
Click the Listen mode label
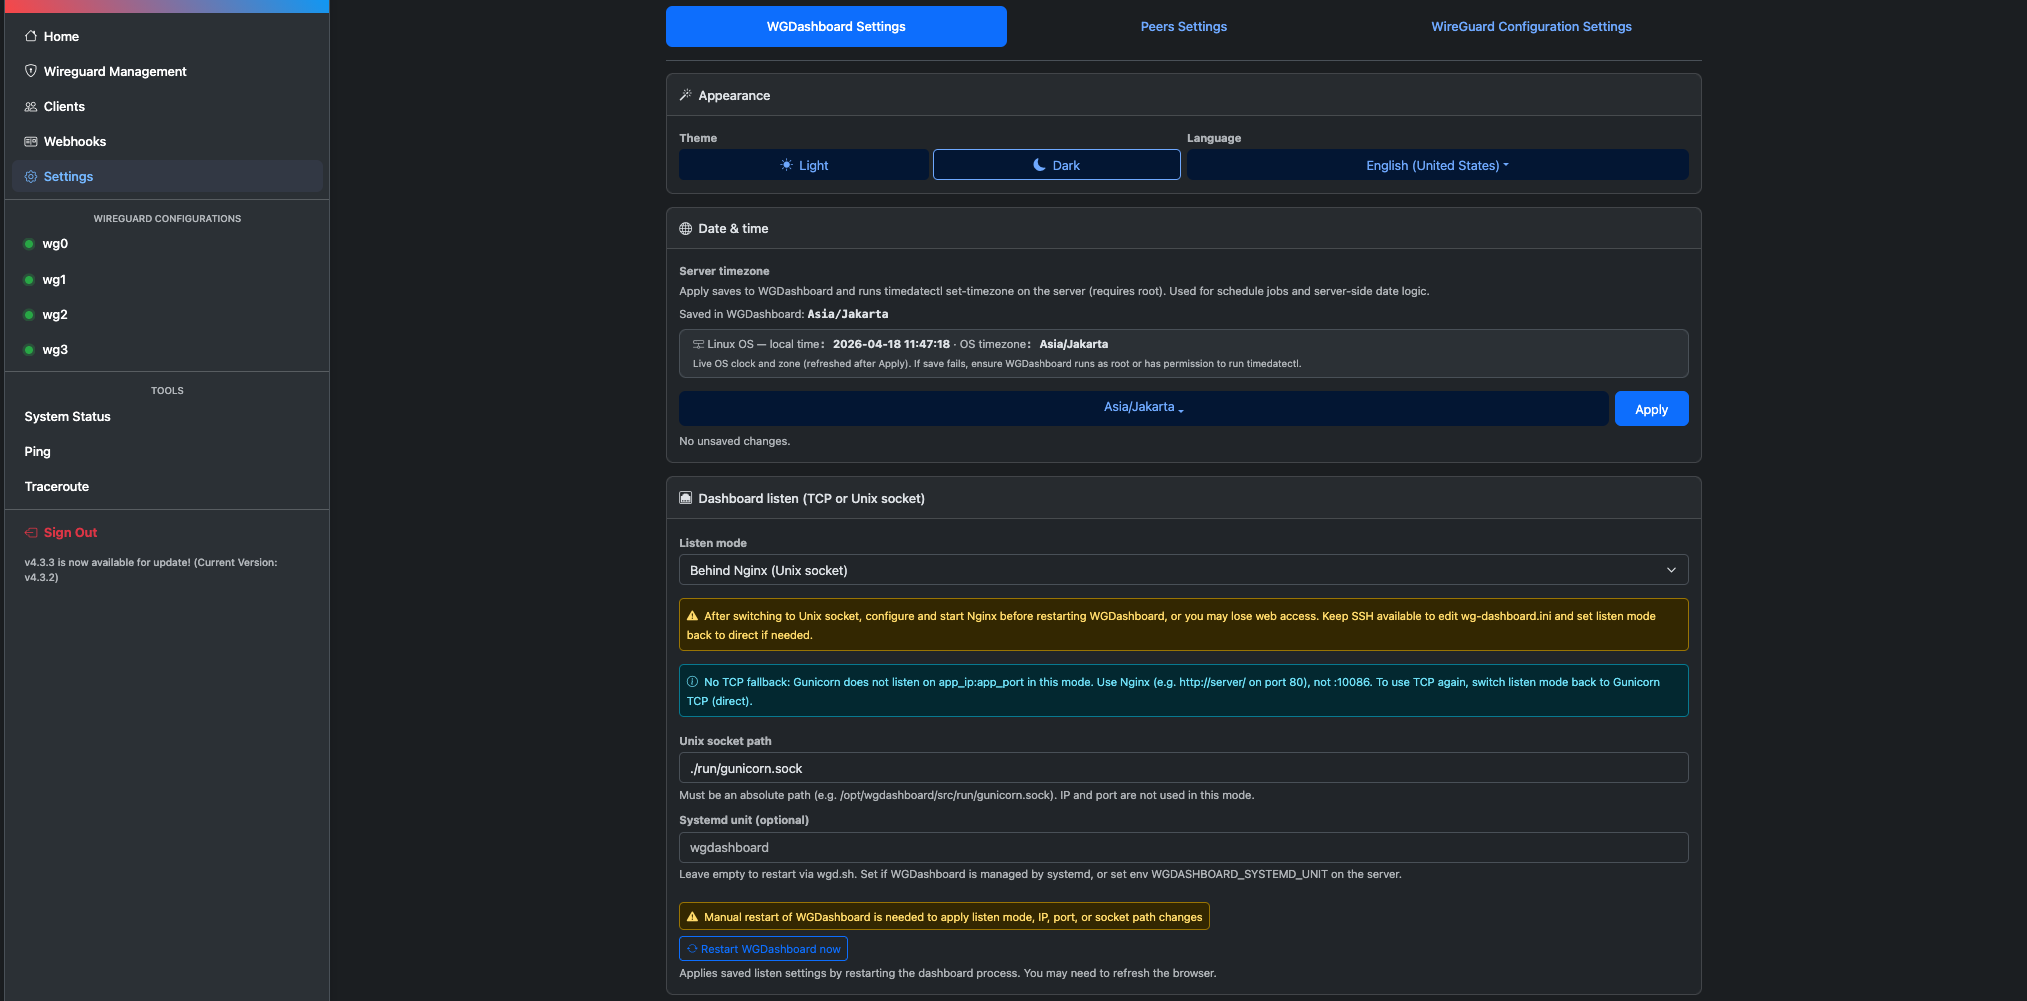coord(713,543)
